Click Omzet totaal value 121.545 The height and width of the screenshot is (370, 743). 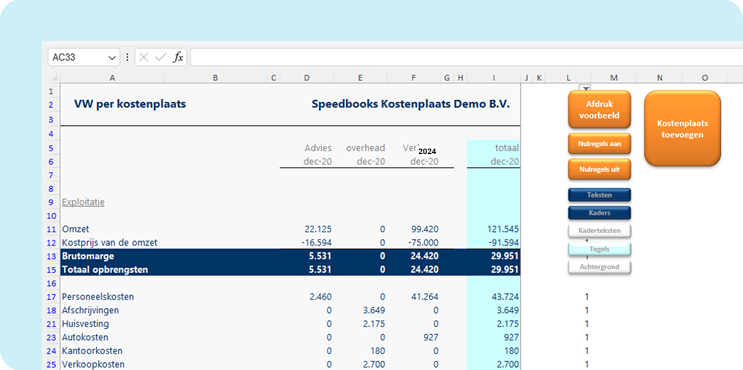pos(503,229)
